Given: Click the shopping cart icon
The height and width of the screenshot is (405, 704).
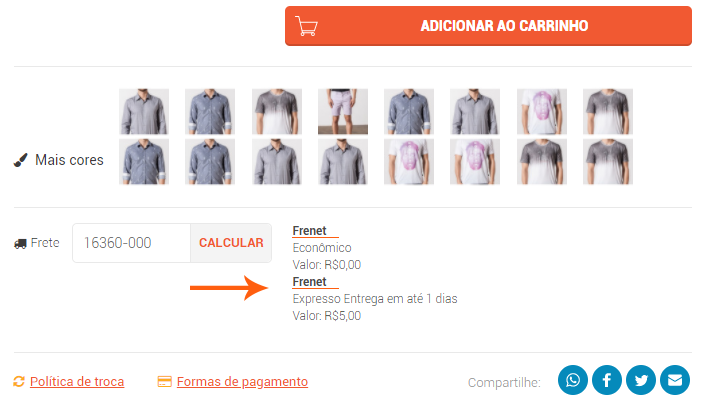Looking at the screenshot, I should tap(306, 26).
